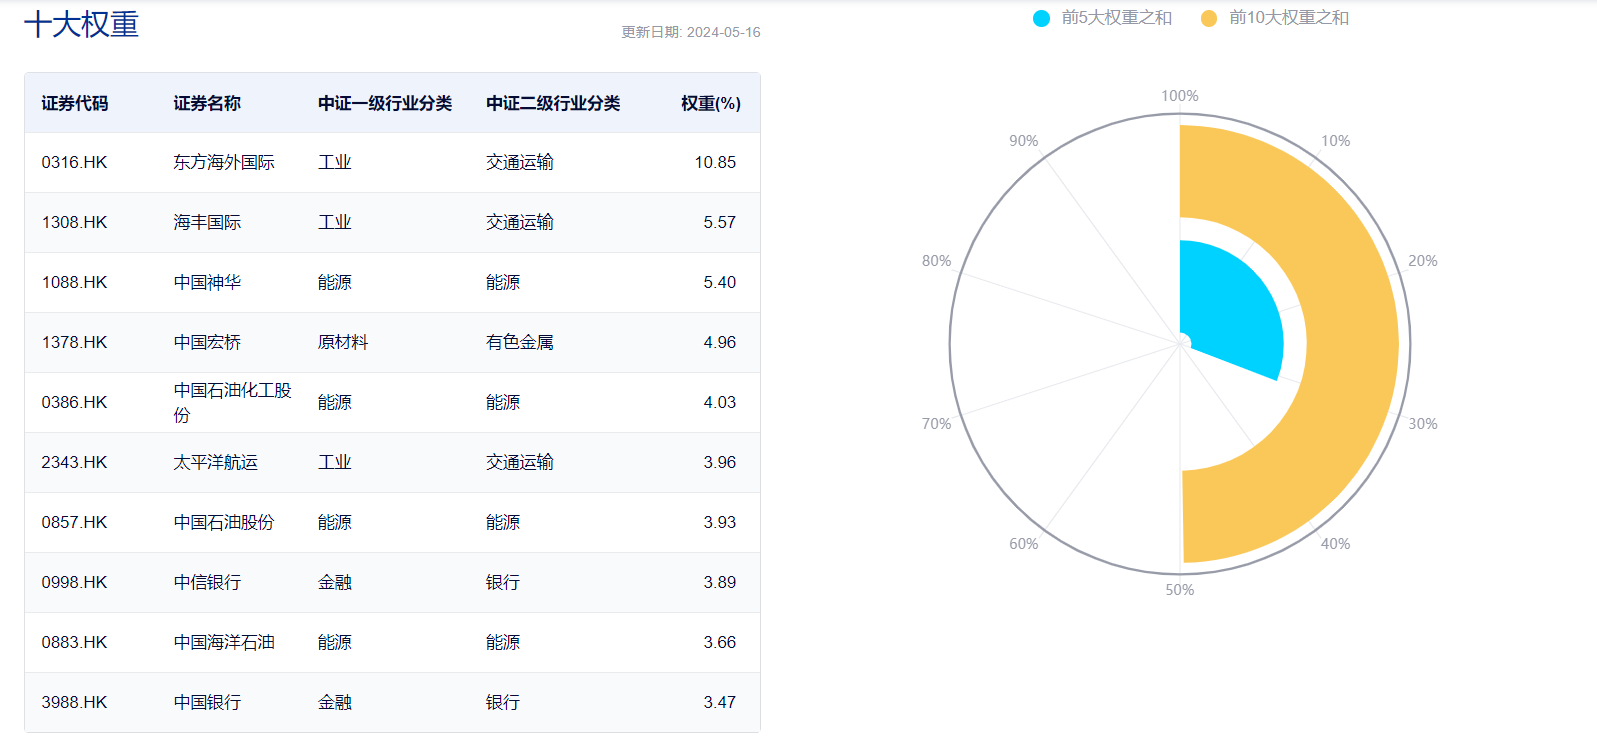Select stock code 0883.HK
Screen dimensions: 1597x750
(74, 642)
